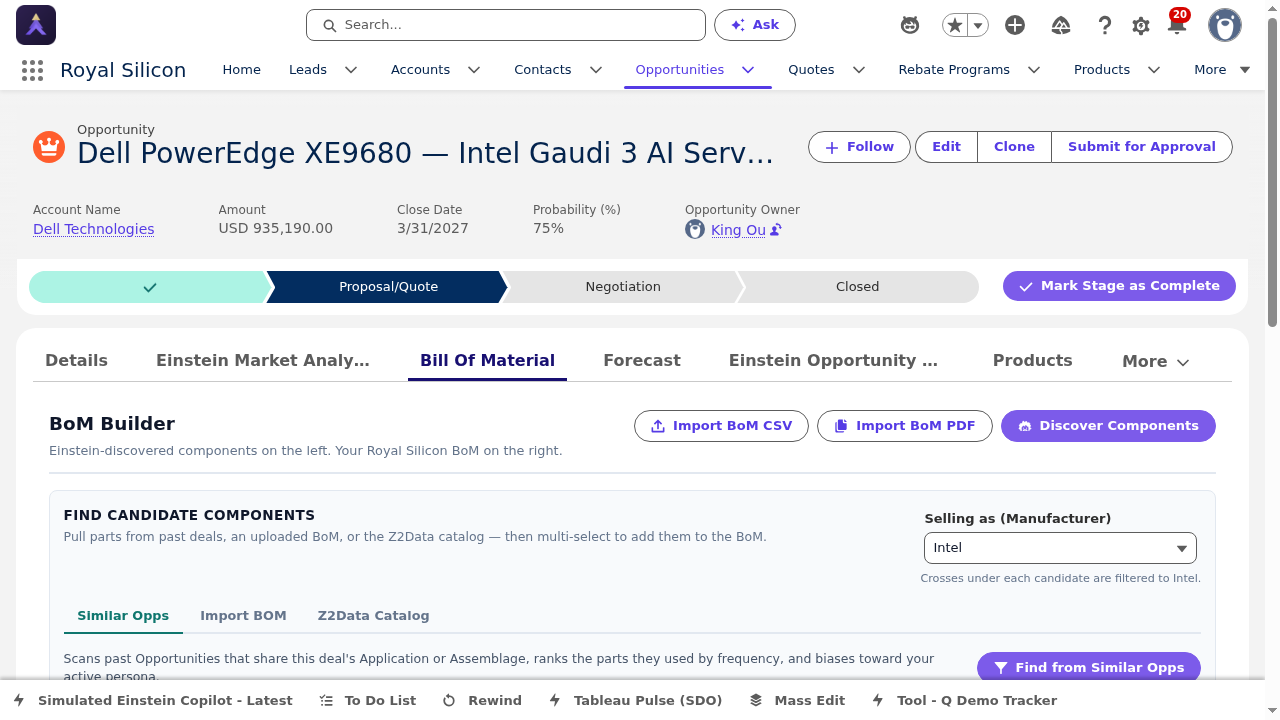Switch to the Einstein Market Analysis tab
Viewport: 1280px width, 720px height.
263,361
